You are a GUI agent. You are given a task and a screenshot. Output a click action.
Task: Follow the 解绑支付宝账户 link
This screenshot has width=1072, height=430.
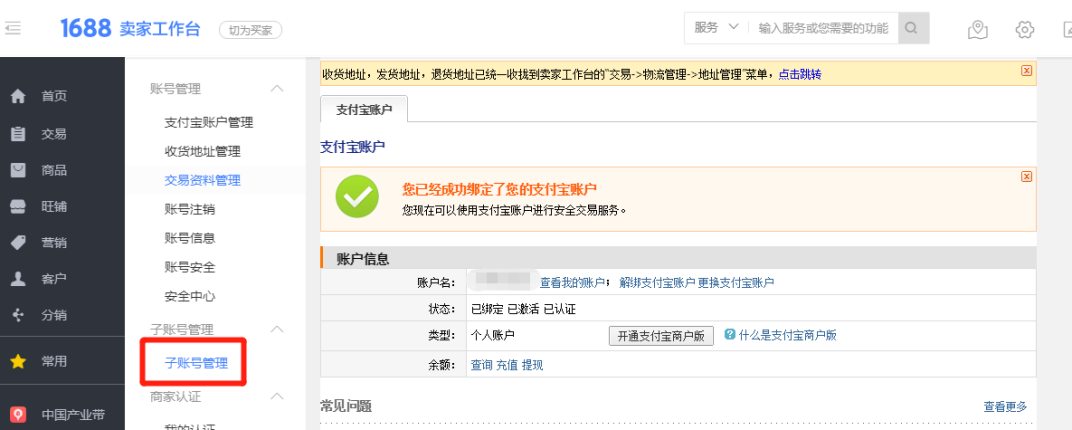(657, 282)
